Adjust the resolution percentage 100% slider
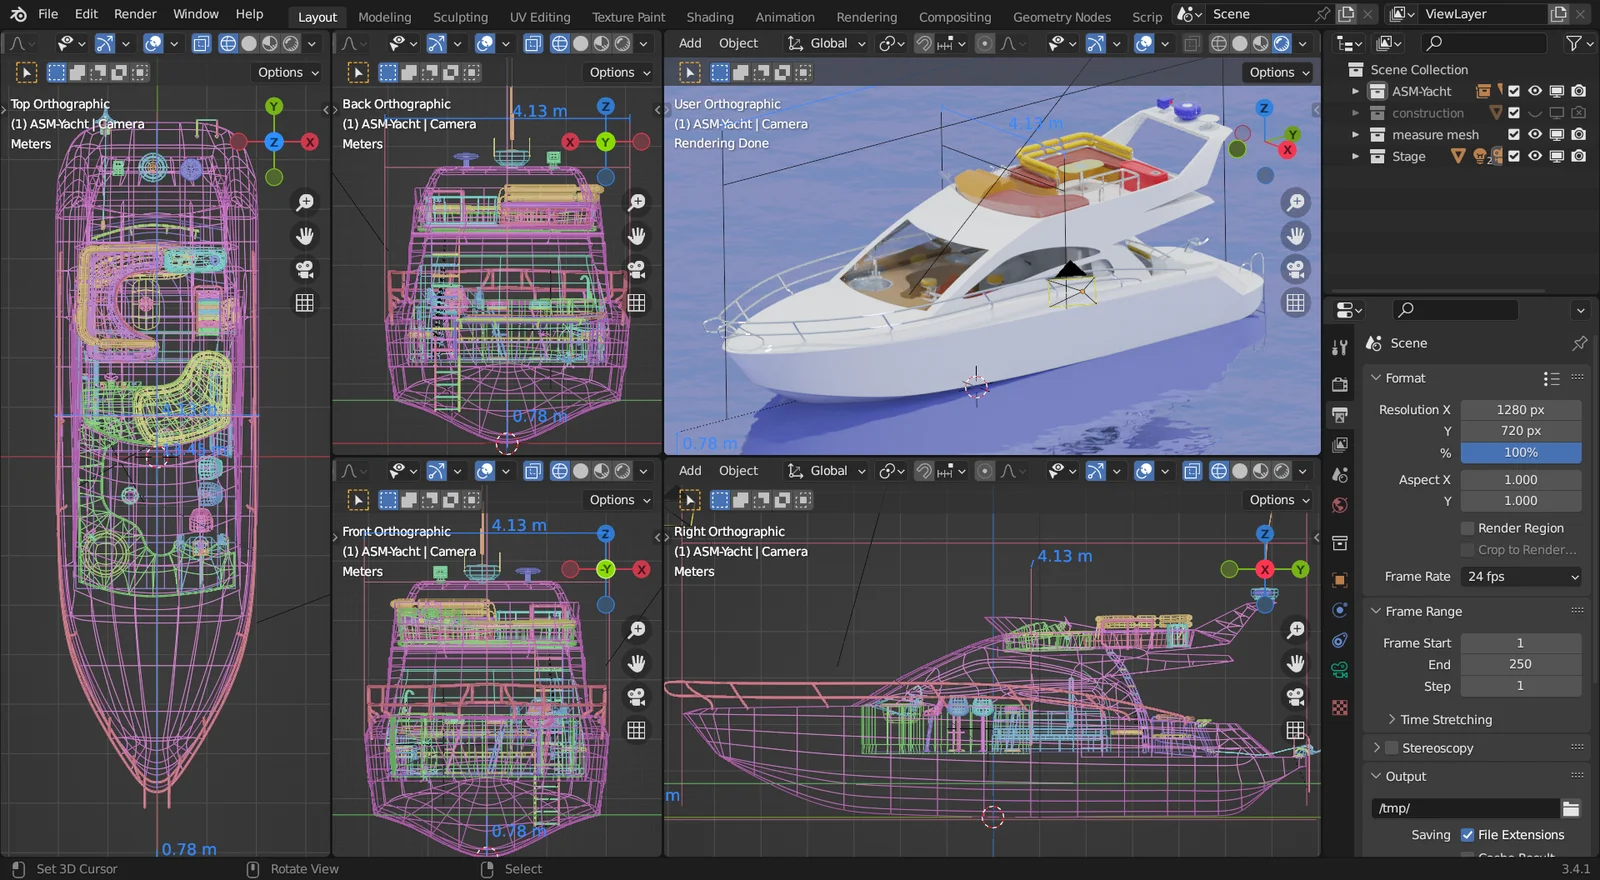Image resolution: width=1600 pixels, height=880 pixels. (1521, 453)
